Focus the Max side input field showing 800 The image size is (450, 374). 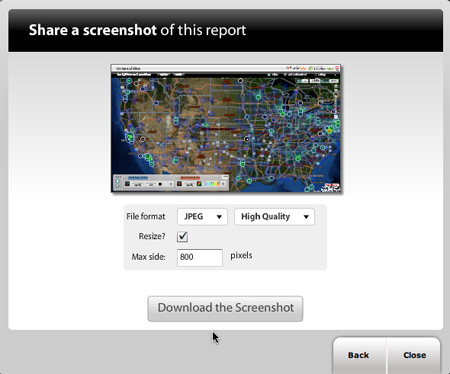coord(200,257)
